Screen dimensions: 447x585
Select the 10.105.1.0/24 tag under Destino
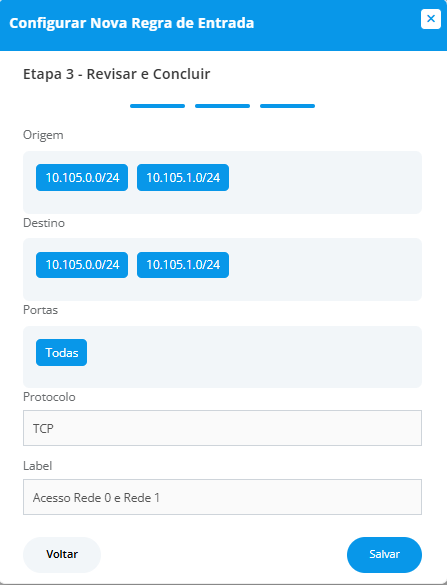tap(183, 265)
